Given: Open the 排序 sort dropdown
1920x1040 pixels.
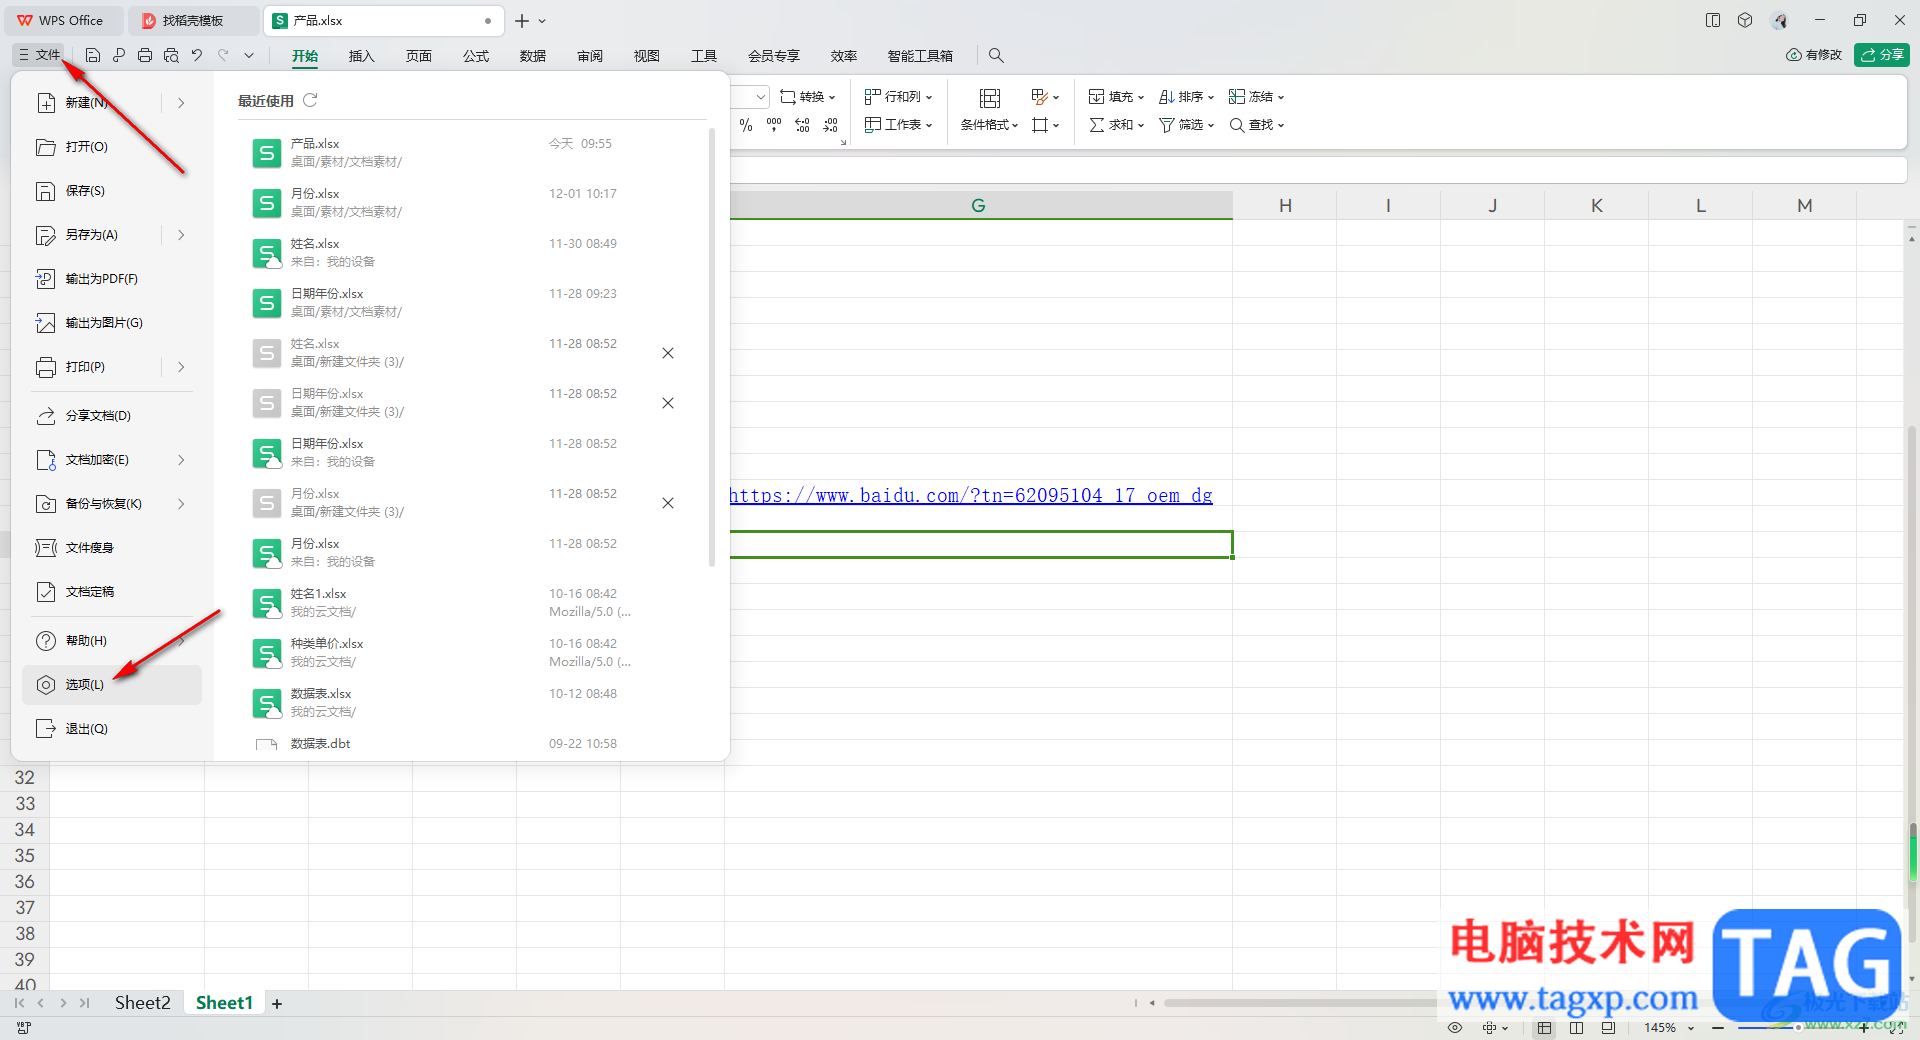Looking at the screenshot, I should click(x=1186, y=97).
